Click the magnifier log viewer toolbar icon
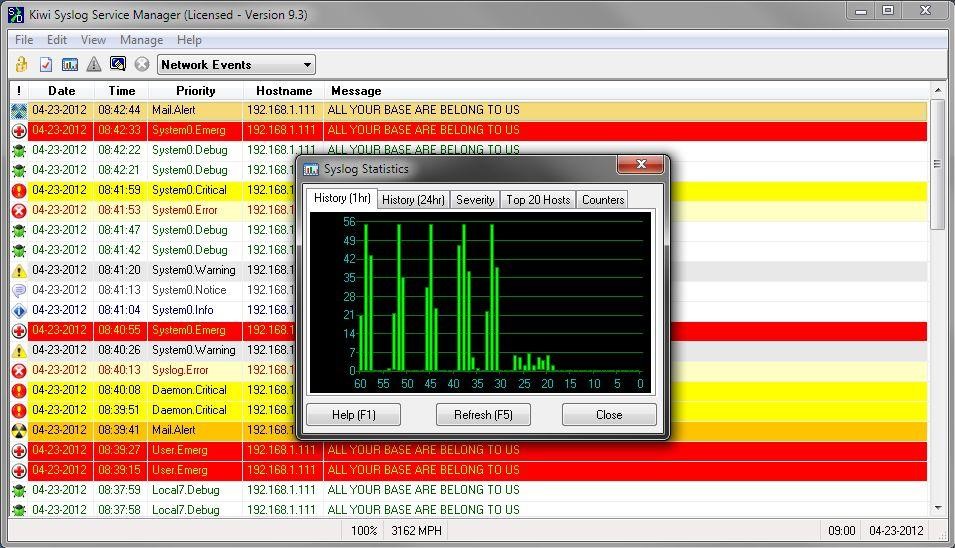The image size is (955, 548). pos(118,65)
